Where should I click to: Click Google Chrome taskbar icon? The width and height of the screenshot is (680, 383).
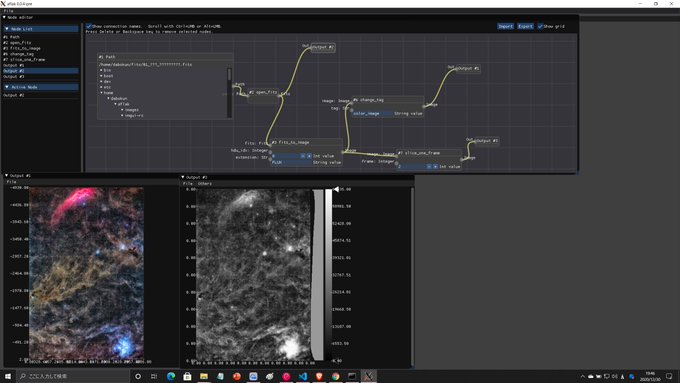coord(336,376)
